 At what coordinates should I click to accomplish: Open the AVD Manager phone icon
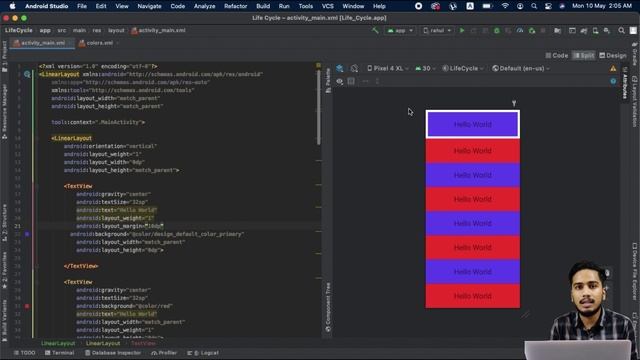(x=596, y=31)
